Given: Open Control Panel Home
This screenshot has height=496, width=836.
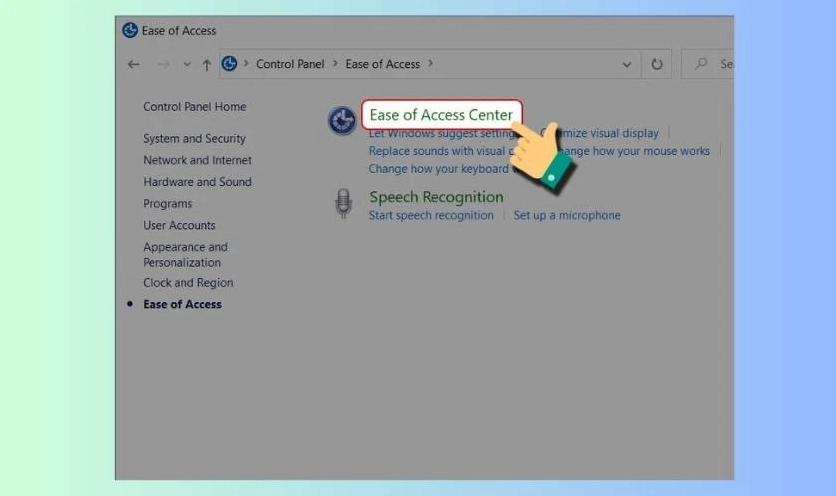Looking at the screenshot, I should (x=195, y=107).
